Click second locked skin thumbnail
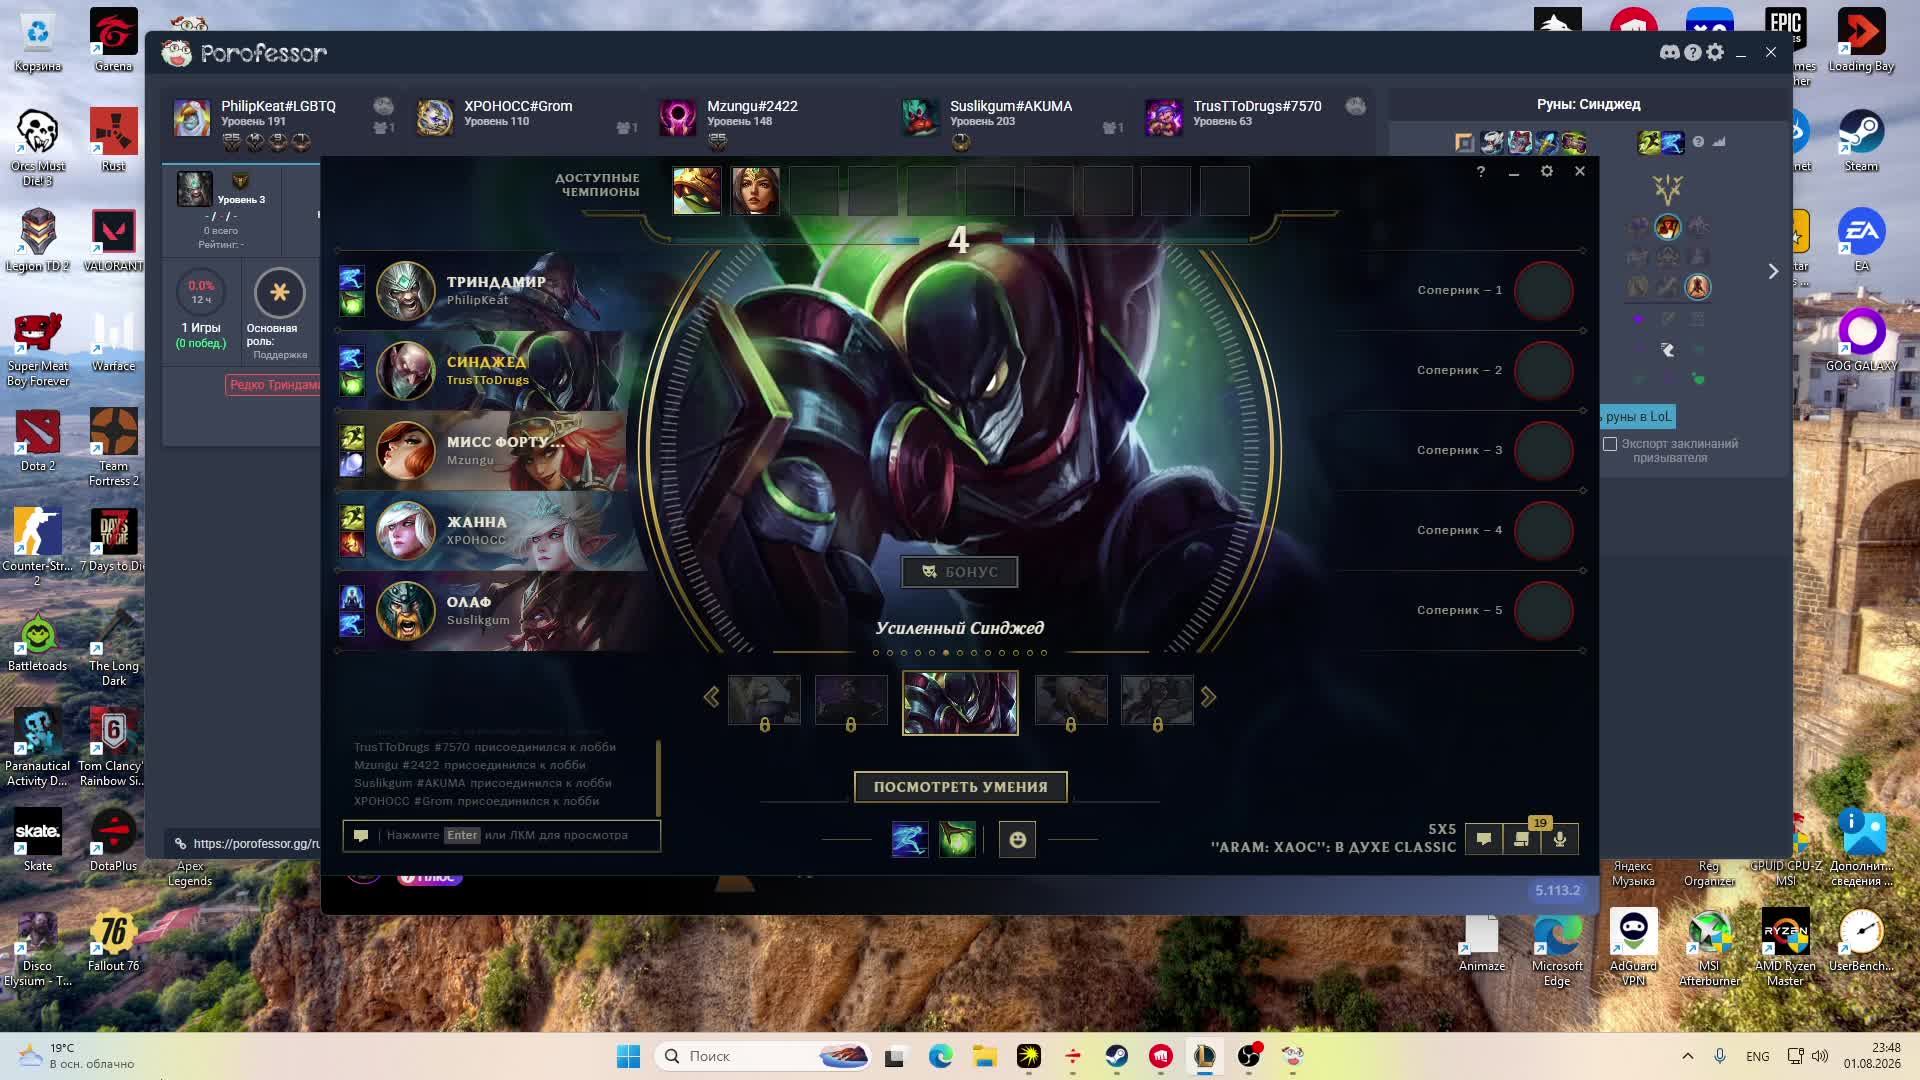This screenshot has width=1920, height=1080. pyautogui.click(x=851, y=700)
